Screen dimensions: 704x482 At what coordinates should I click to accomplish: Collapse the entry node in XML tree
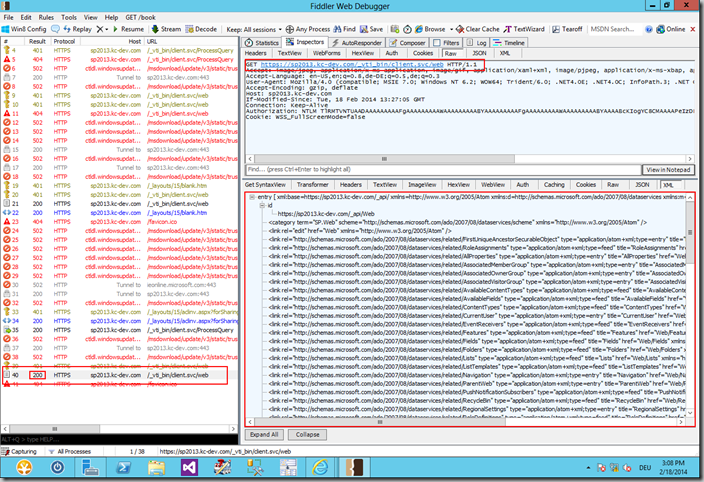(x=252, y=197)
